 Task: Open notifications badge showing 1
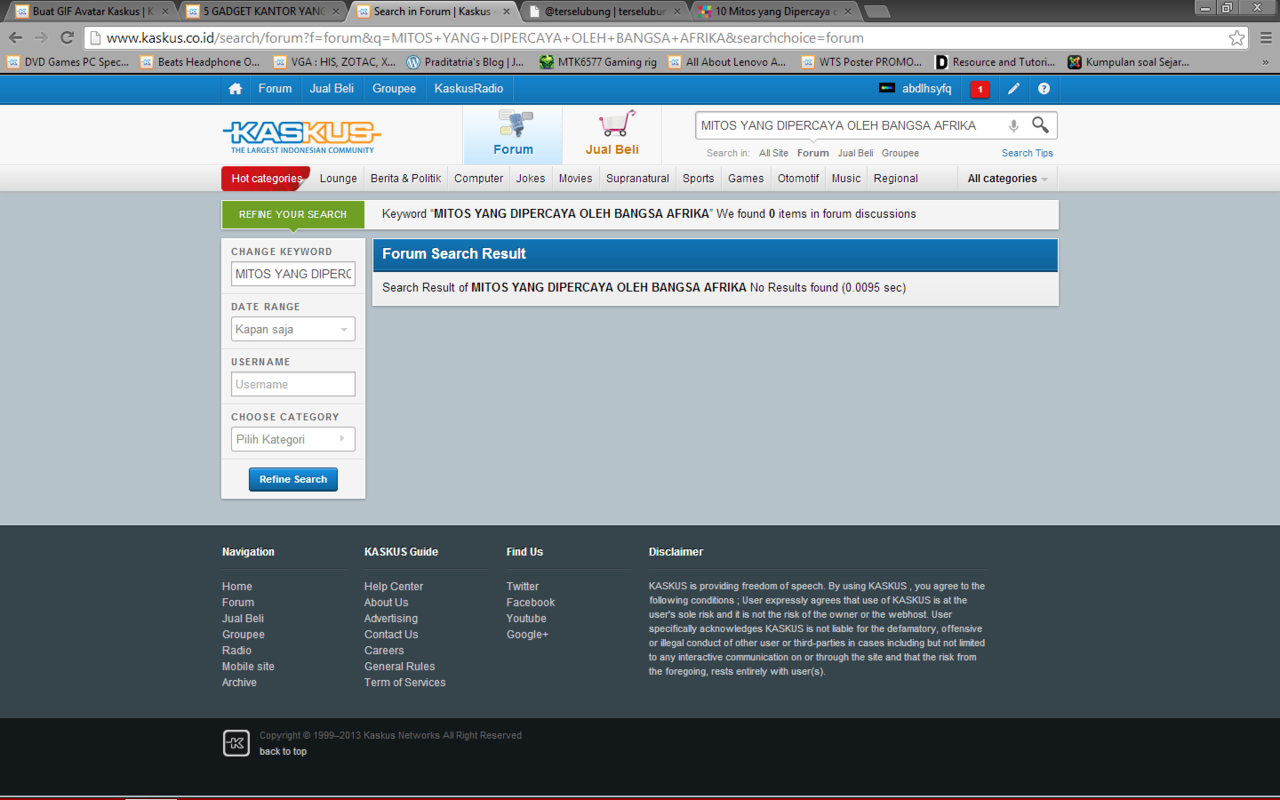click(980, 89)
